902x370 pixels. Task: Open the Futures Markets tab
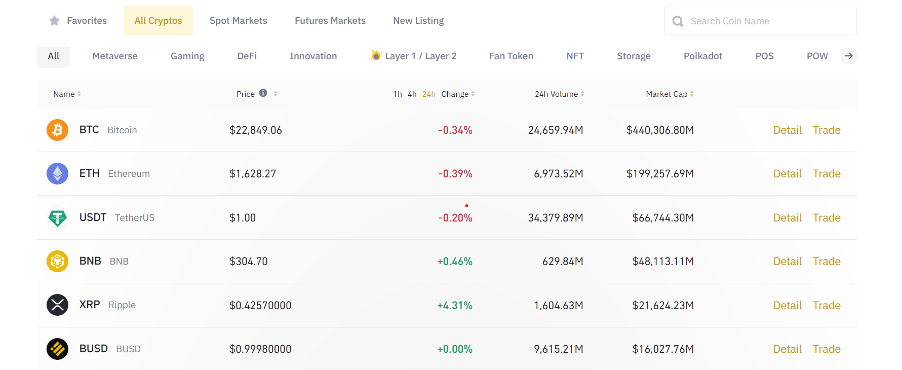tap(330, 21)
